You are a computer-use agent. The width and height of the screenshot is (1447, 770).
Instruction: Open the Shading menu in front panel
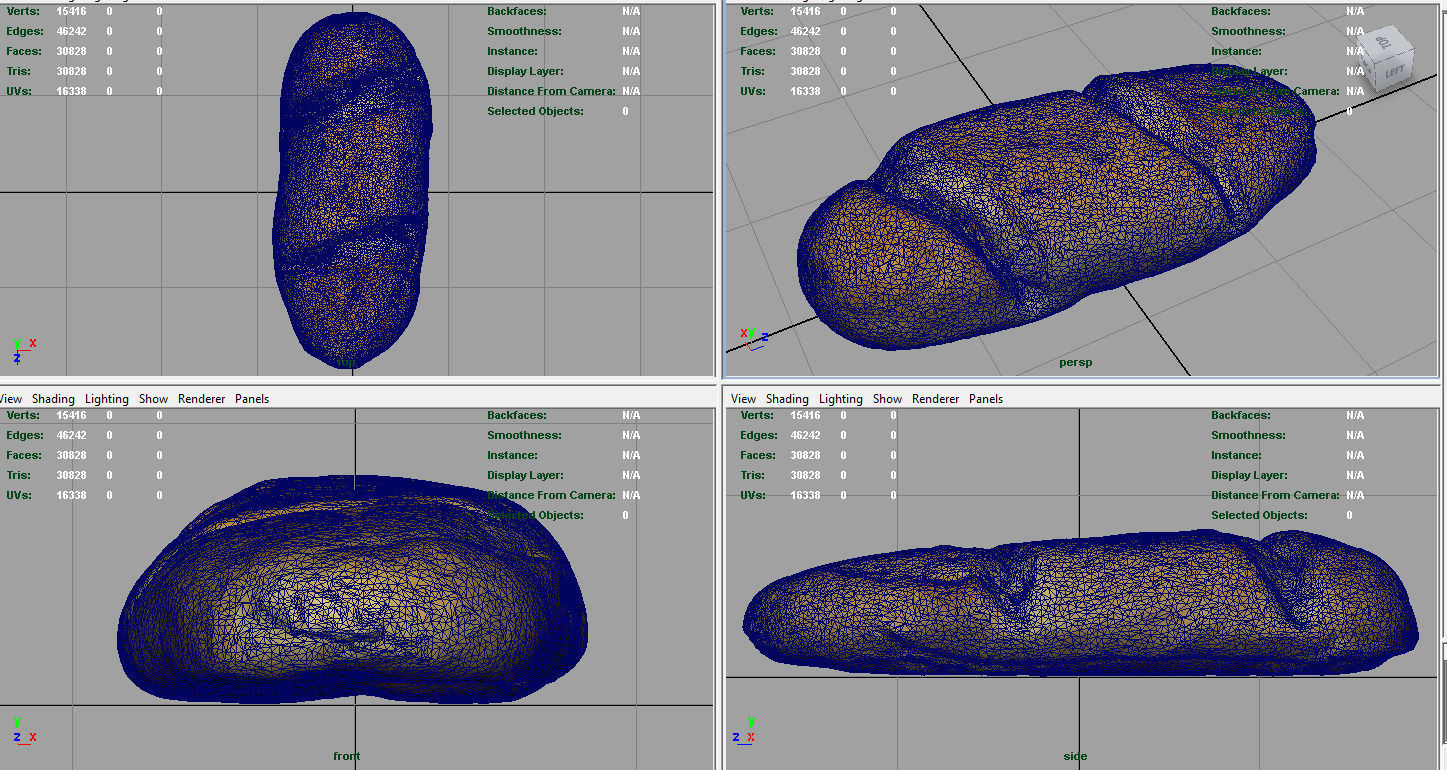[x=53, y=399]
